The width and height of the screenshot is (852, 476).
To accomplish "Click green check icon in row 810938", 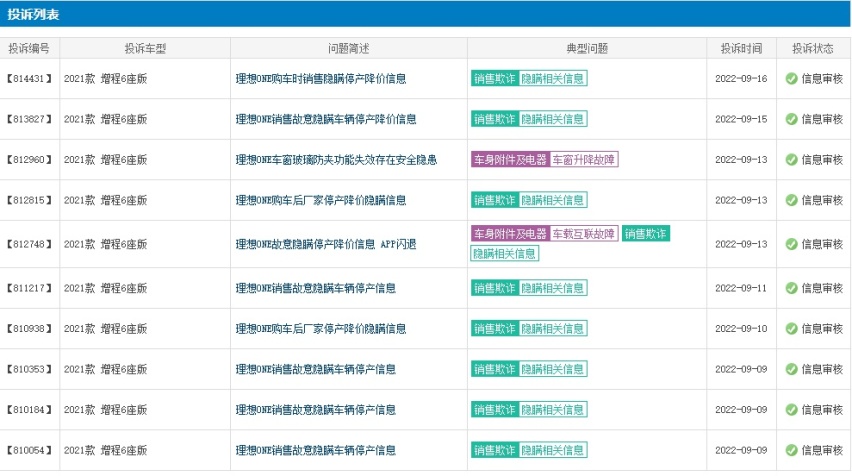I will point(791,329).
